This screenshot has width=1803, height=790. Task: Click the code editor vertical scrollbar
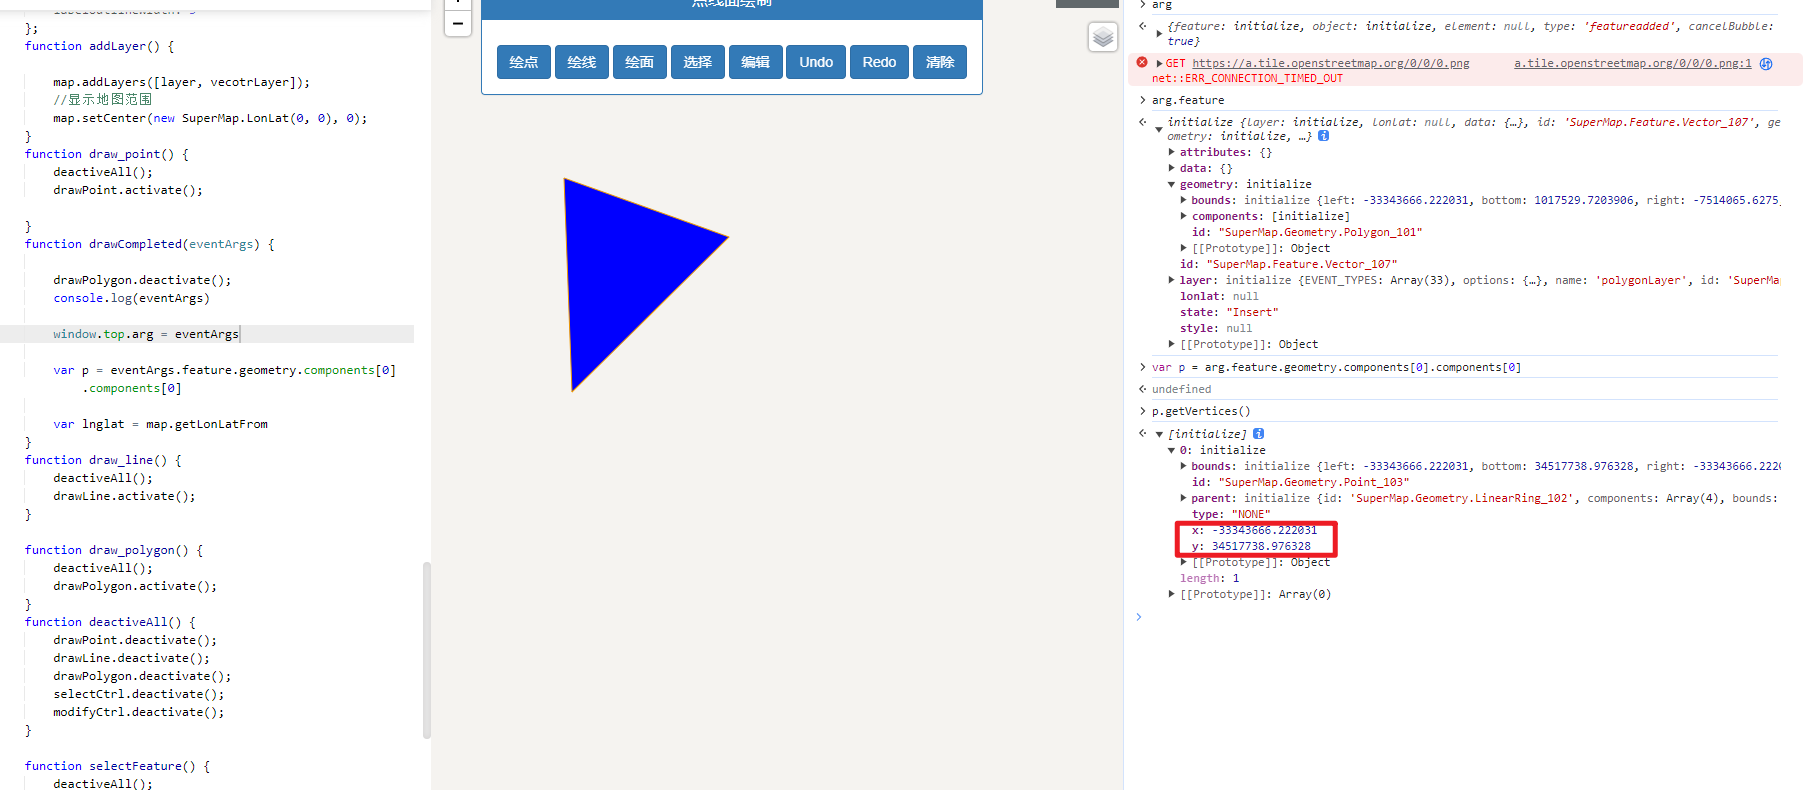pyautogui.click(x=427, y=650)
